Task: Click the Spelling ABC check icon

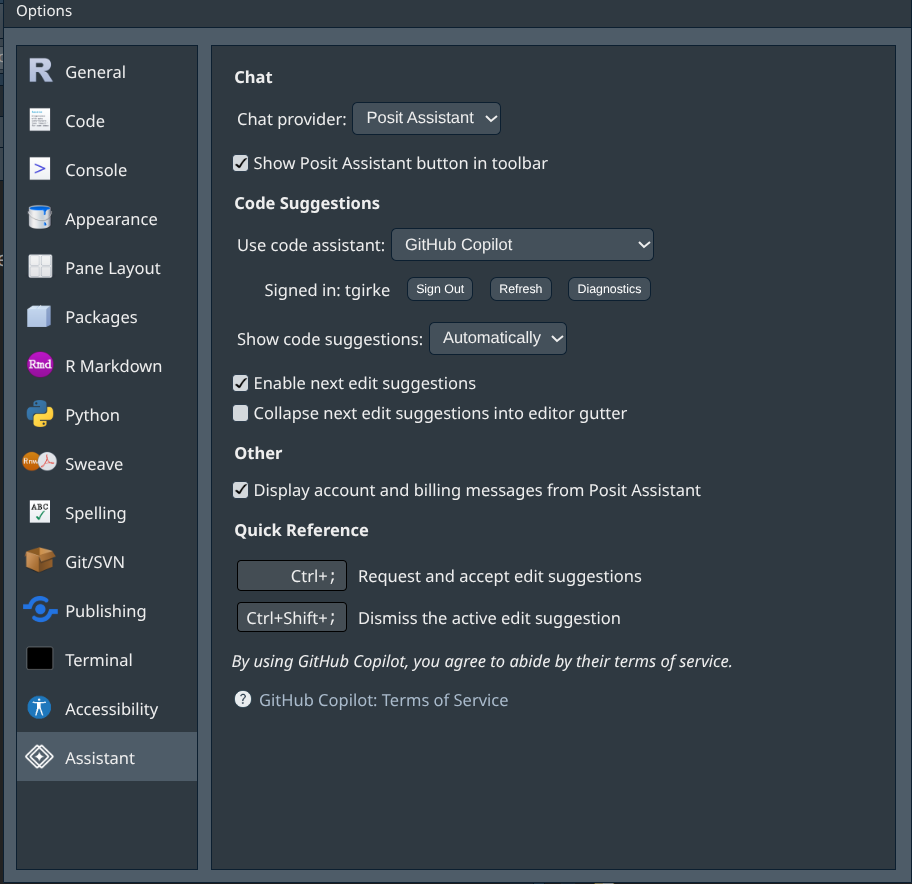Action: point(40,512)
